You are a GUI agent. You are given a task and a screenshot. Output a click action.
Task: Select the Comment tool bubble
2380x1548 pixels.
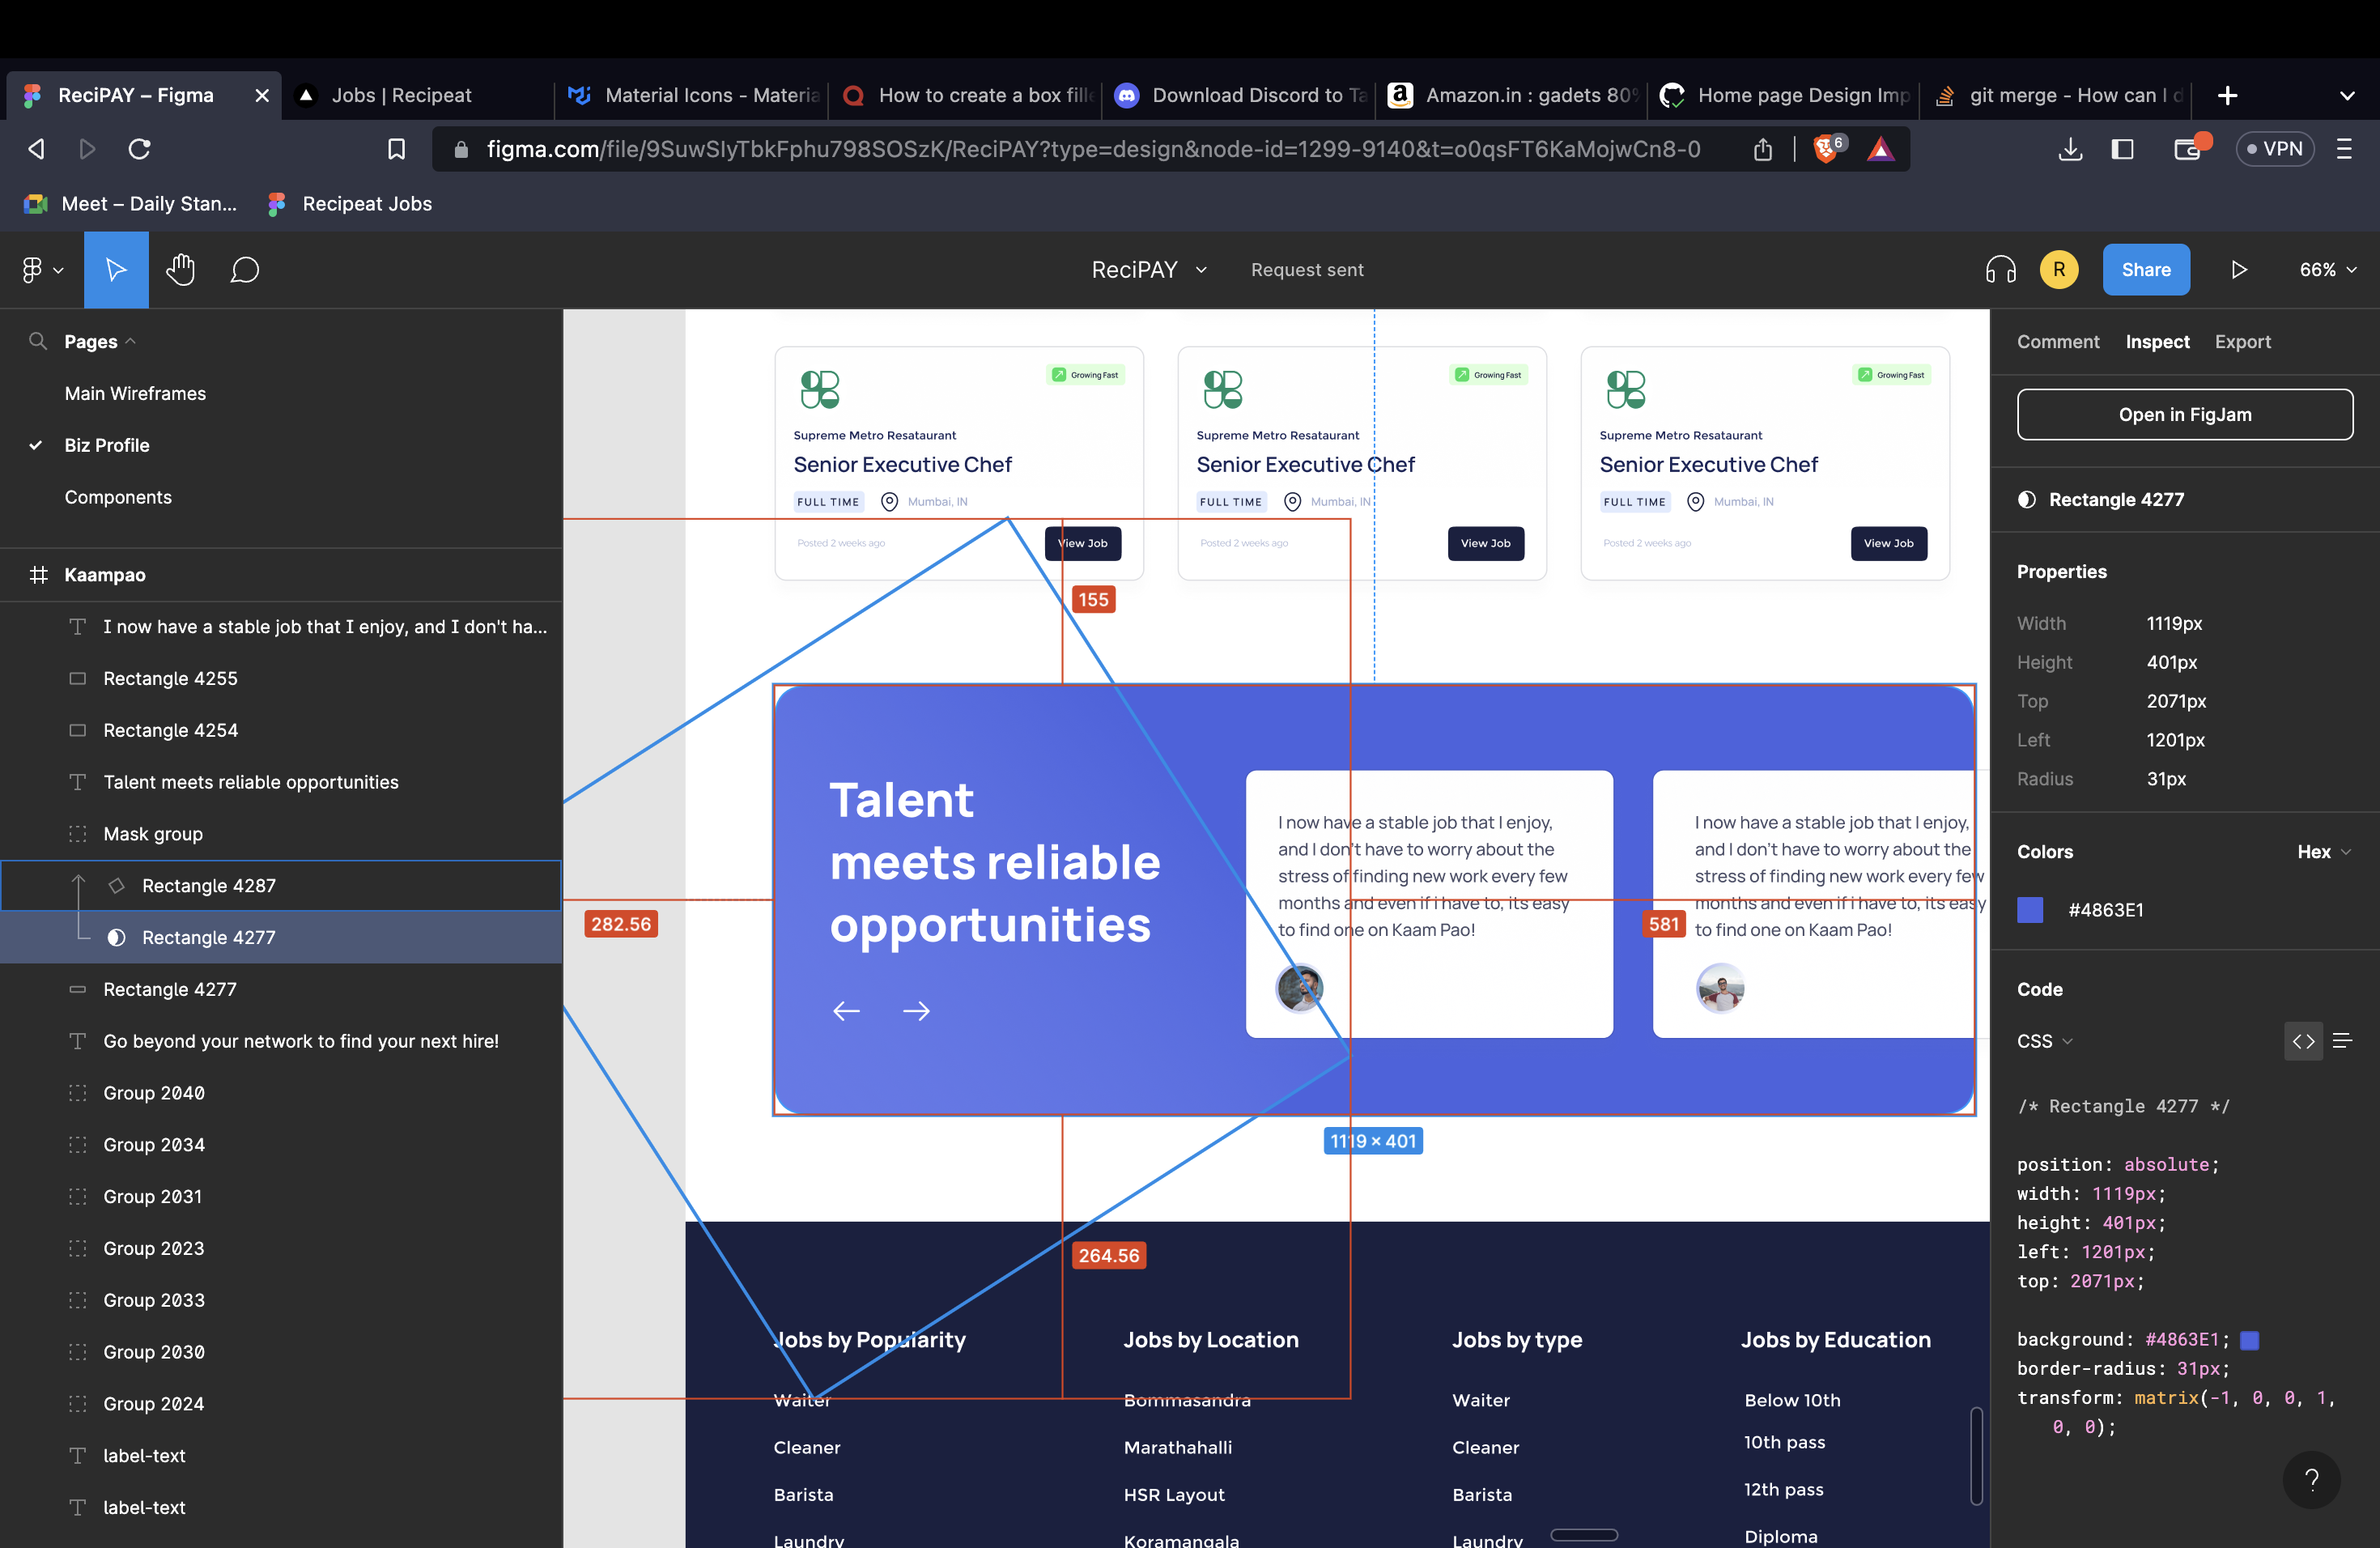click(244, 270)
